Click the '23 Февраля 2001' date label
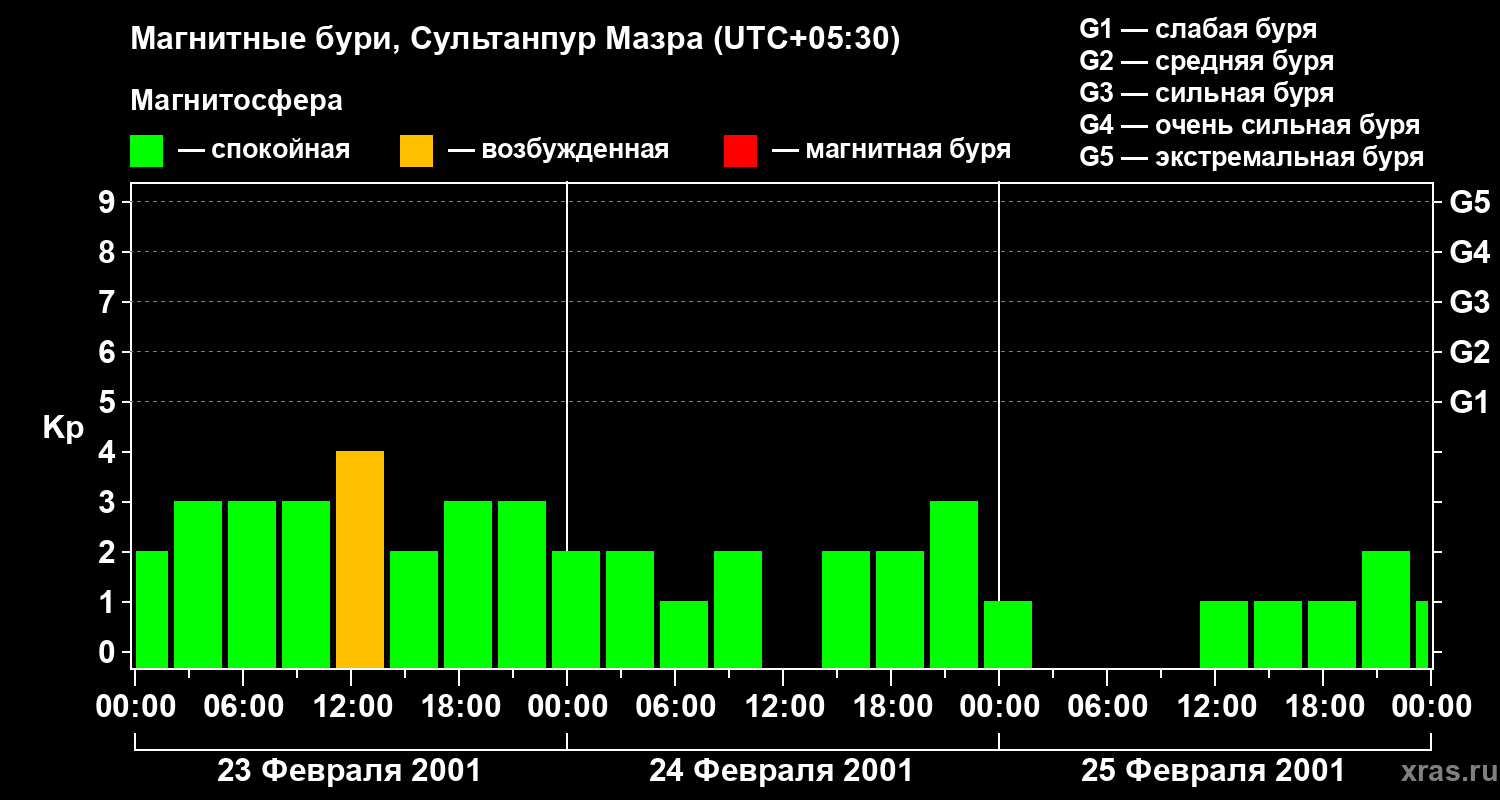The image size is (1500, 800). [349, 771]
